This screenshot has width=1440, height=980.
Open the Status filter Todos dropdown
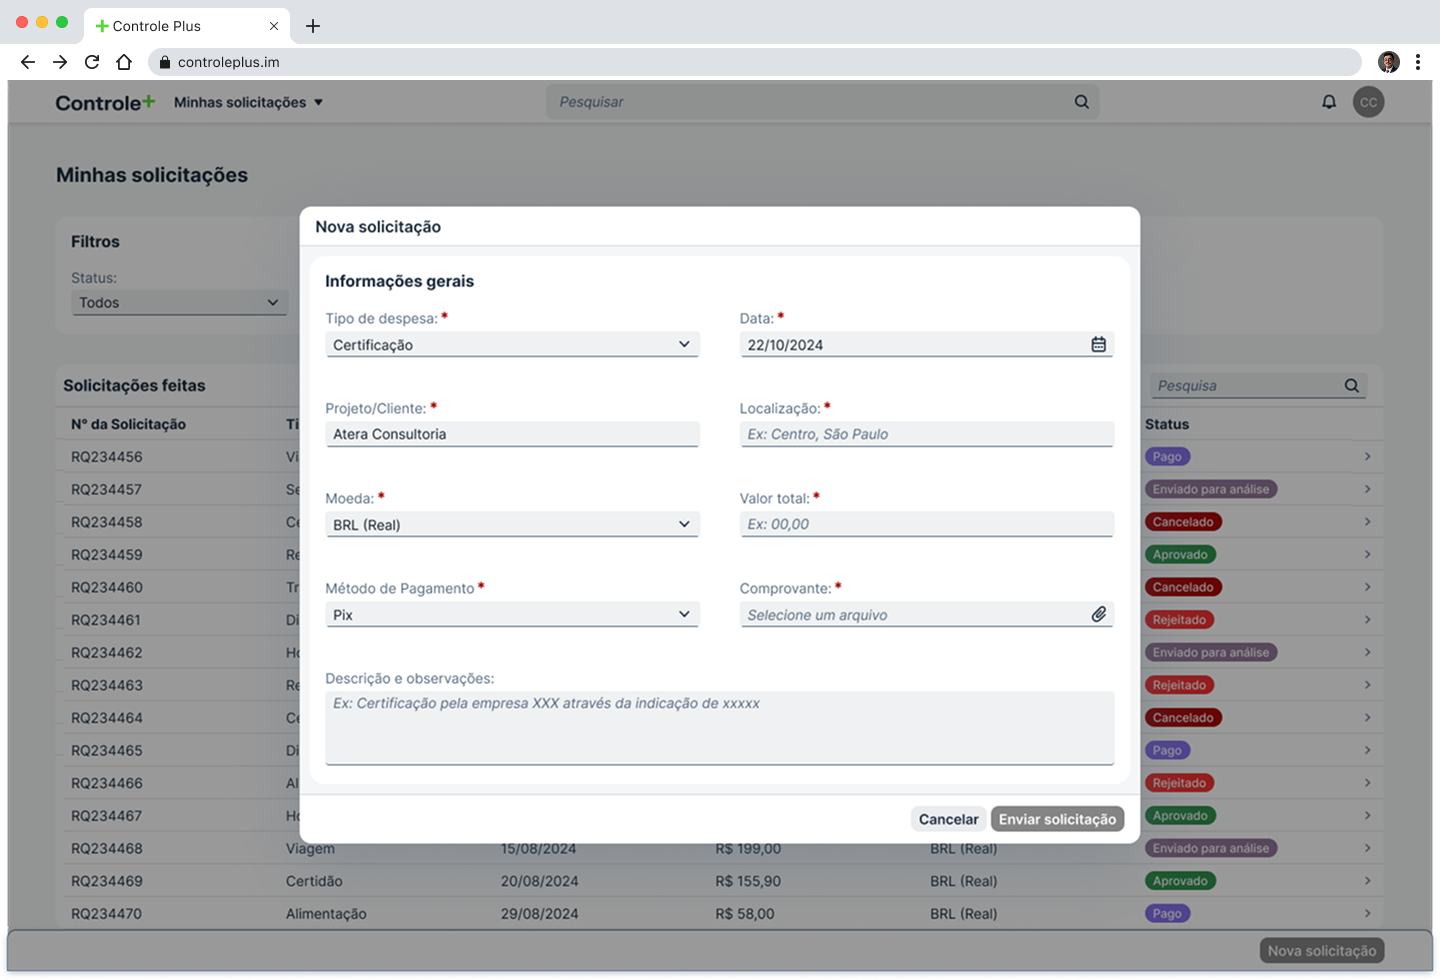click(179, 303)
